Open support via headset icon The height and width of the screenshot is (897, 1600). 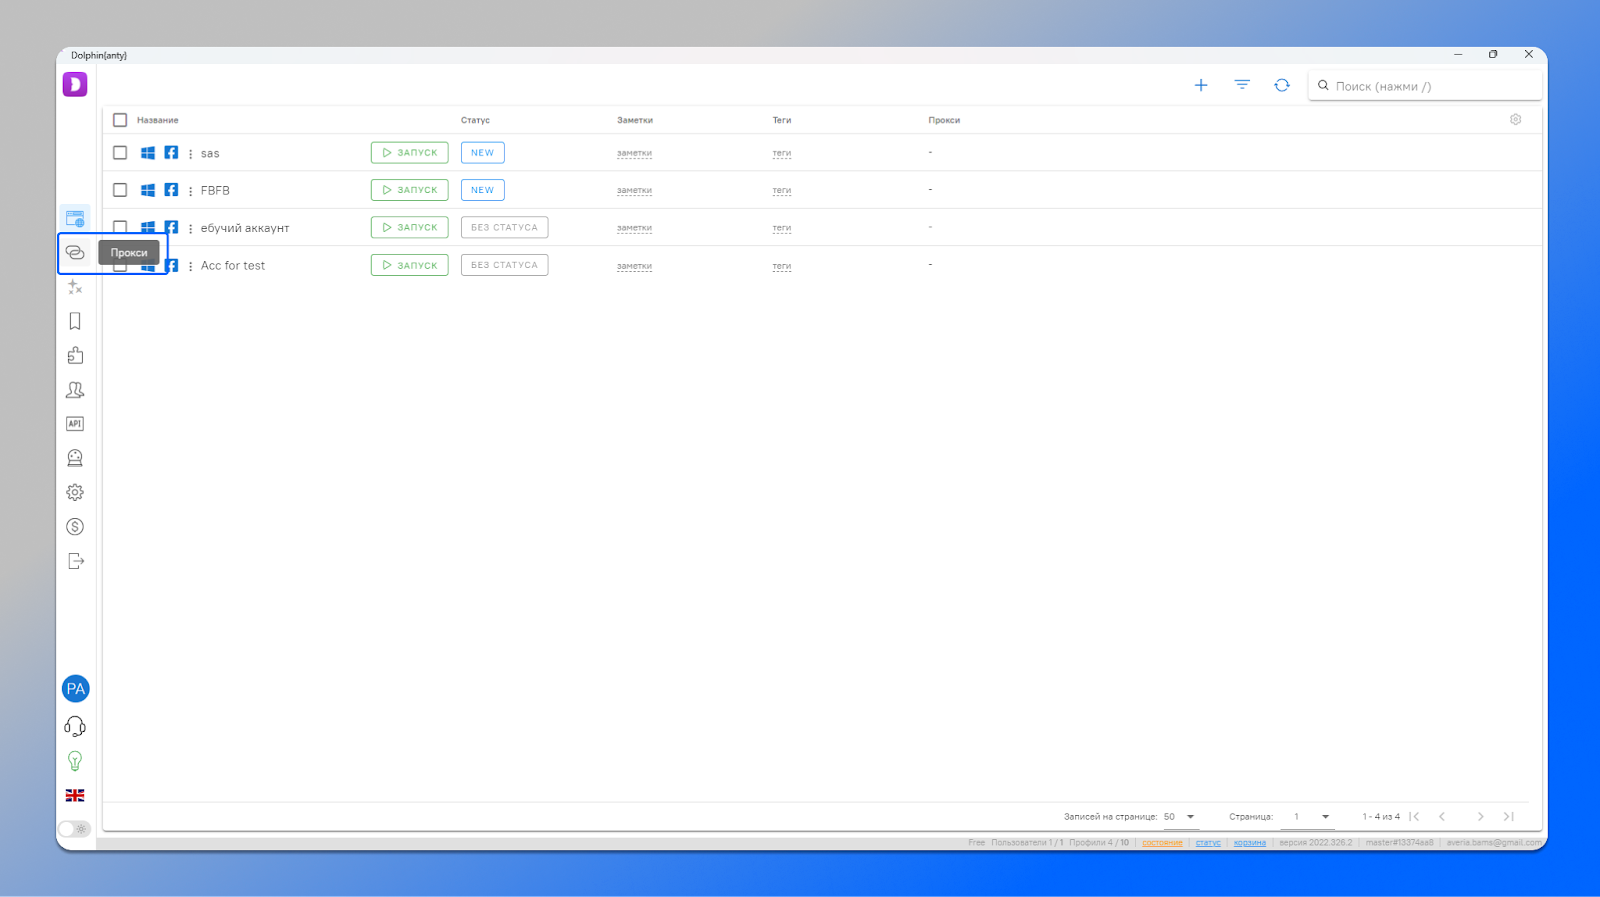click(x=75, y=726)
